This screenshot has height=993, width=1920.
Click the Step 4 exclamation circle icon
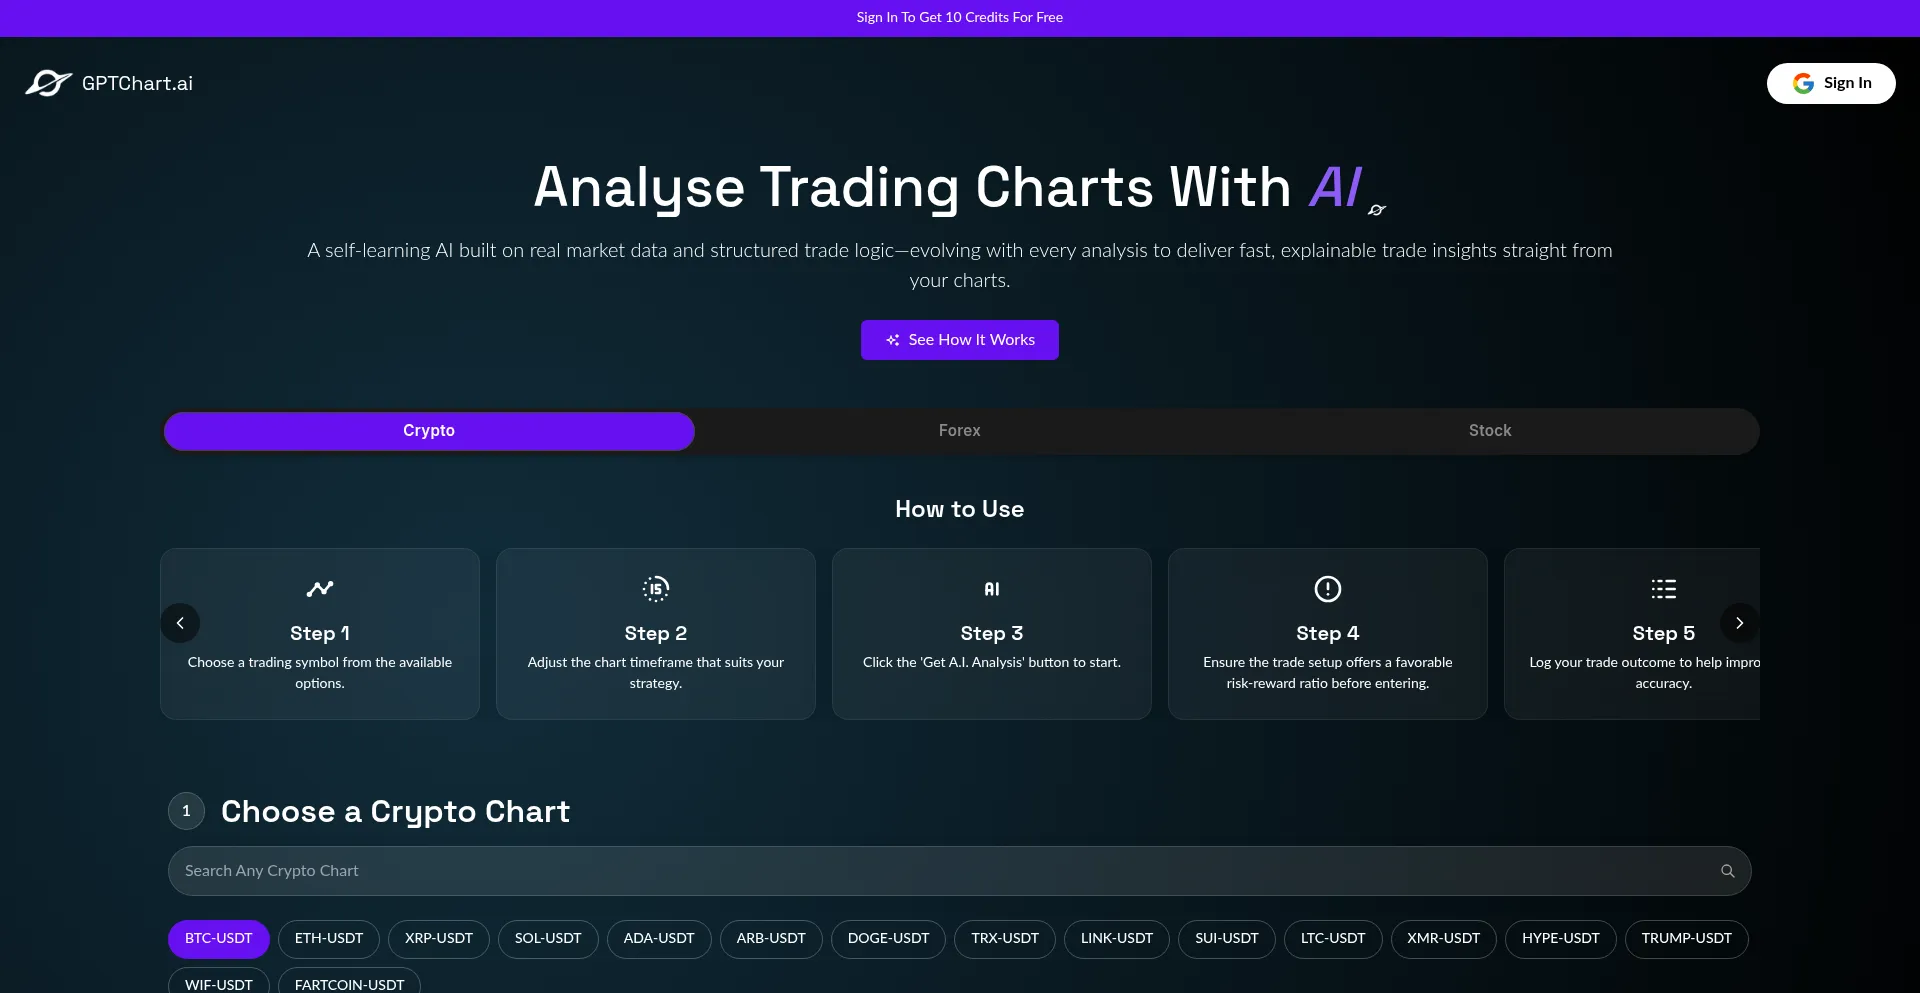pos(1328,589)
